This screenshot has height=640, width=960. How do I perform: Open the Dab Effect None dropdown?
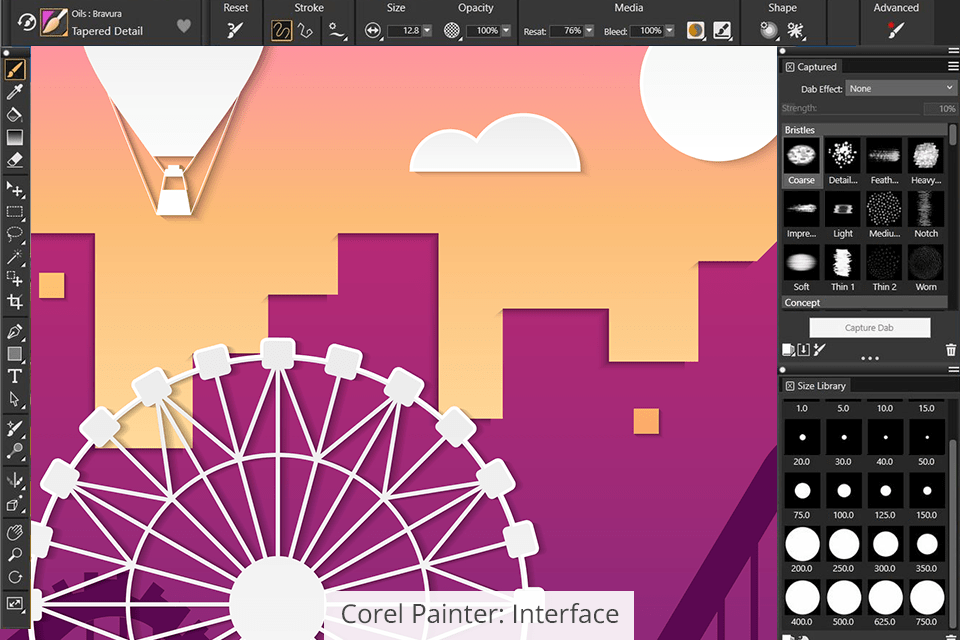[x=901, y=88]
